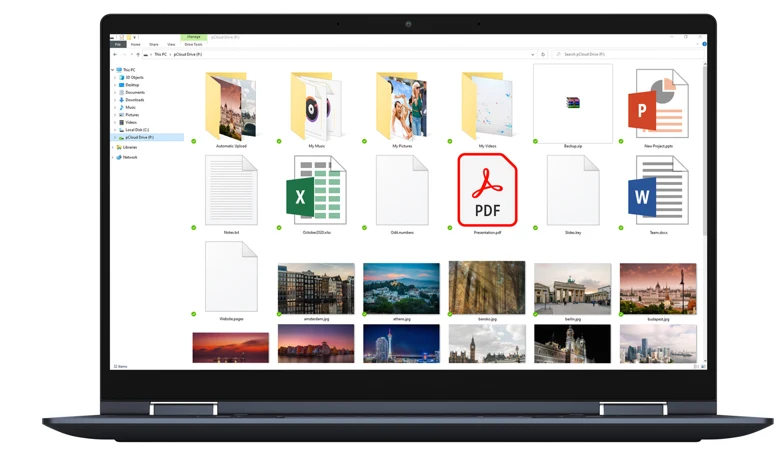The height and width of the screenshot is (460, 783).
Task: Select the Presentation.pdf file
Action: [x=487, y=192]
